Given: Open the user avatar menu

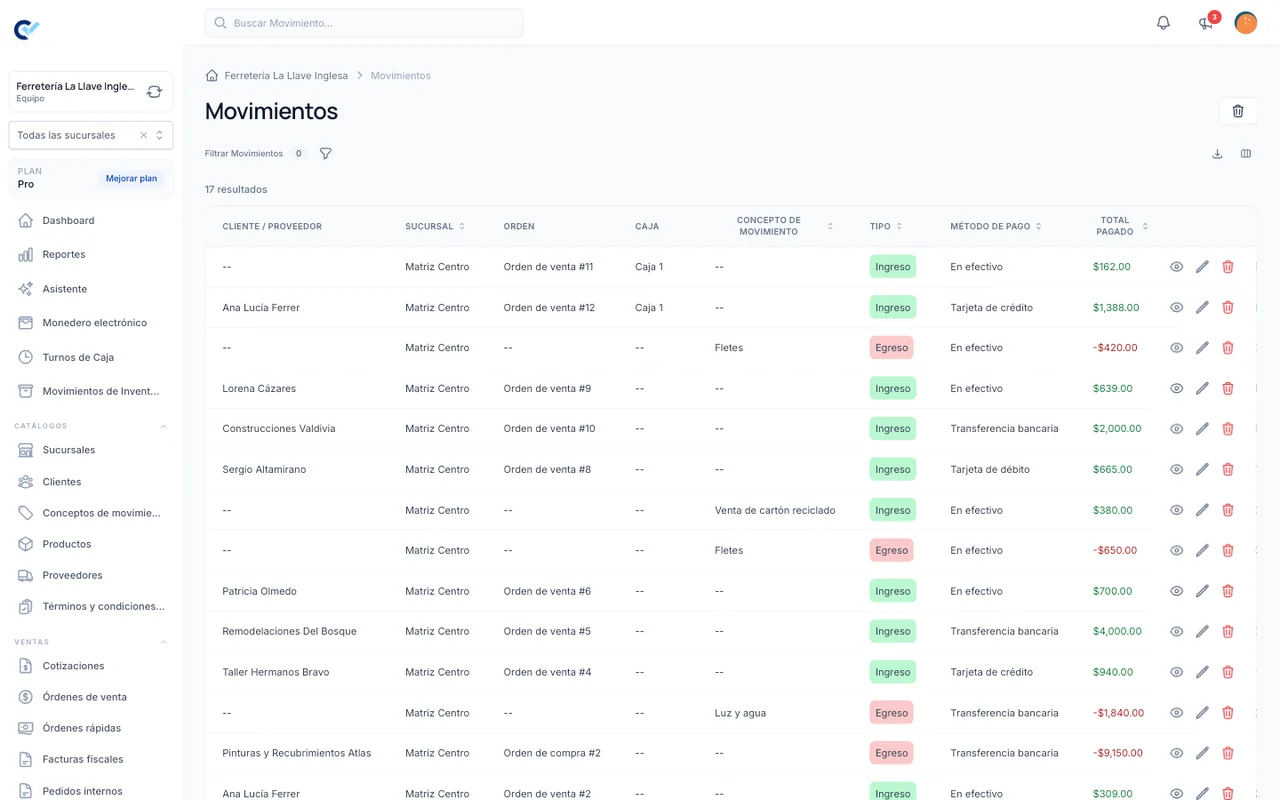Looking at the screenshot, I should (x=1245, y=23).
